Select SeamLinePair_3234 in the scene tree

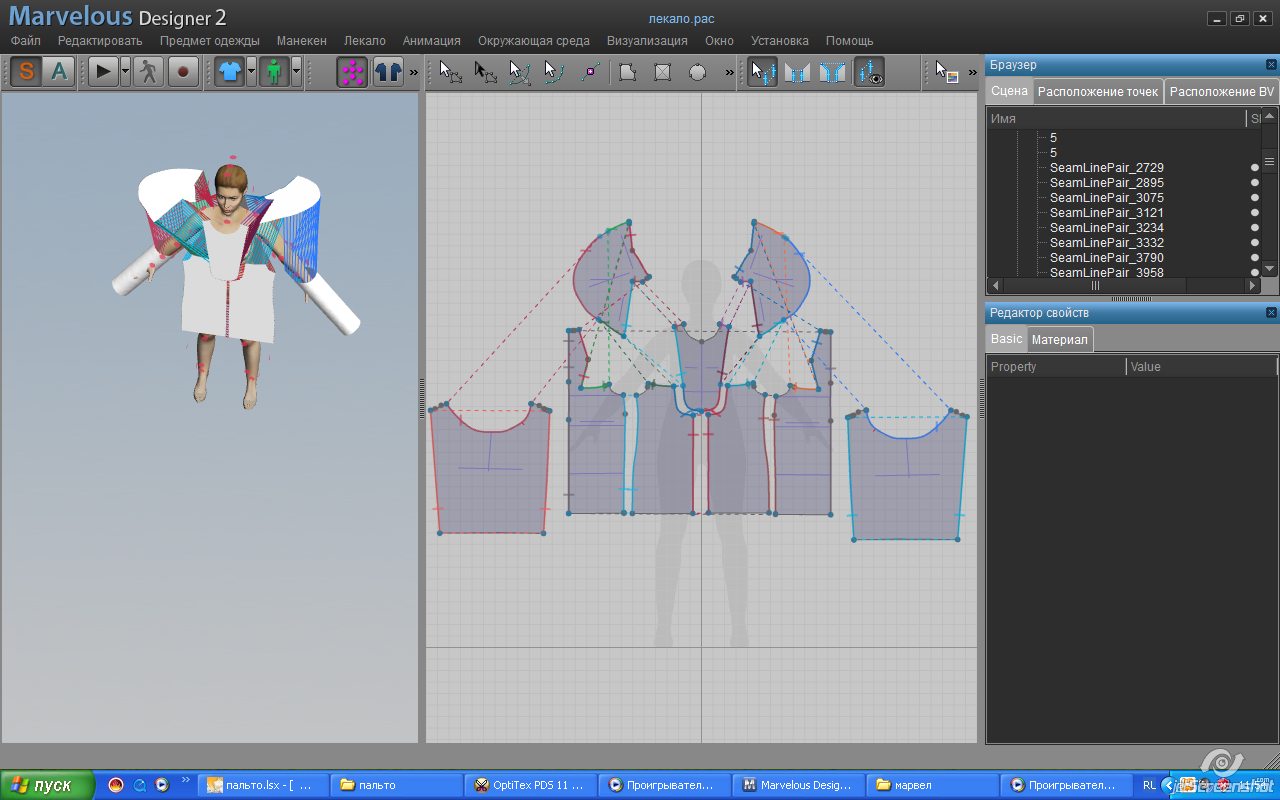1106,228
